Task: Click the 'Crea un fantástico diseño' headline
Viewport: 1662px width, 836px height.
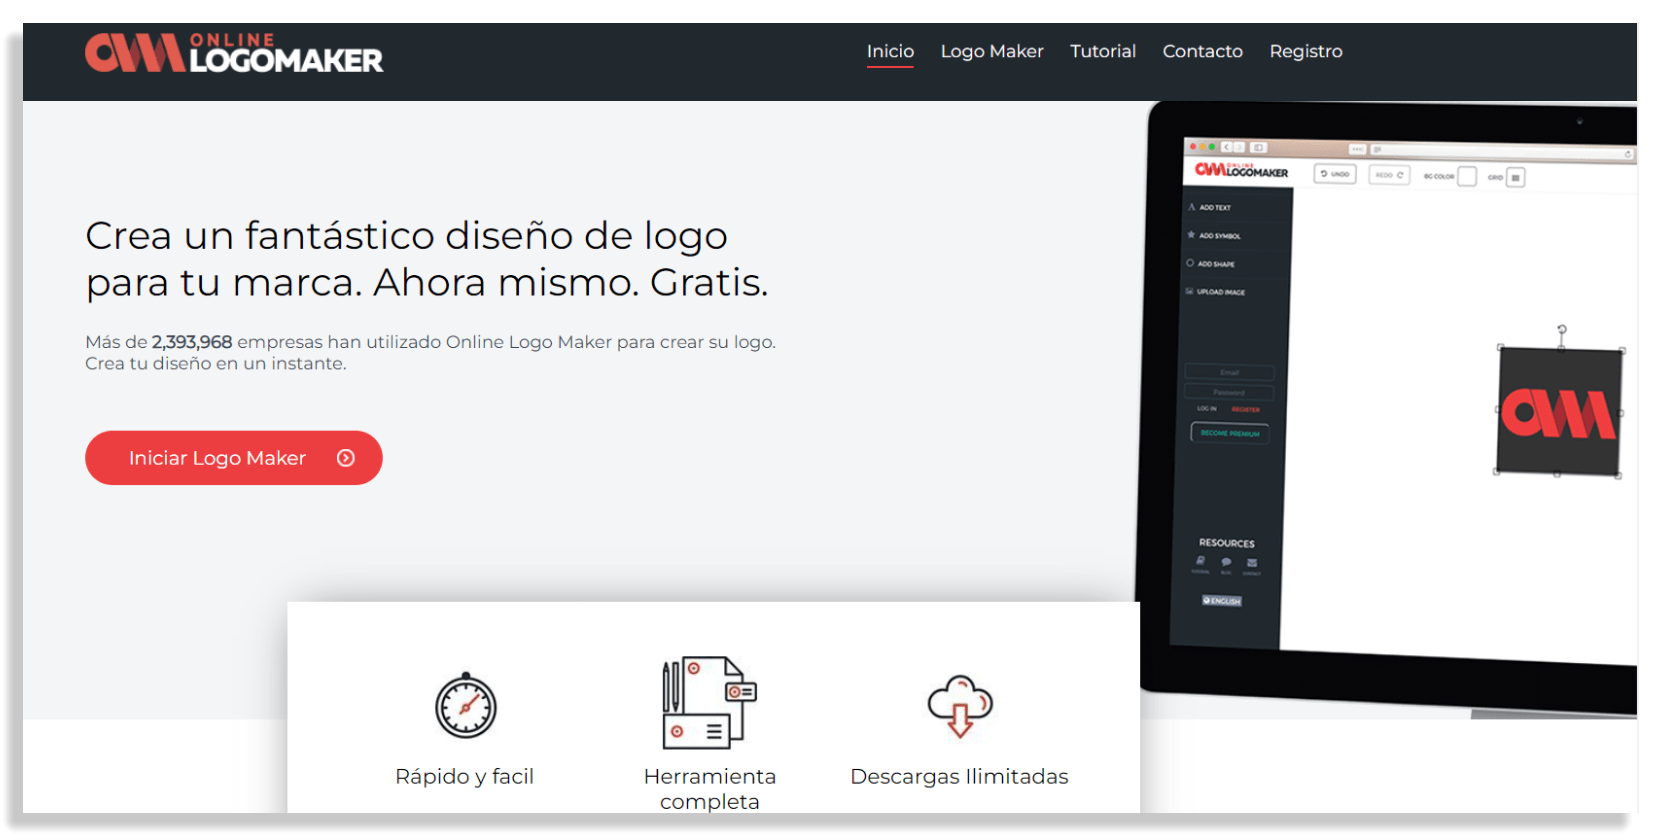Action: (x=427, y=259)
